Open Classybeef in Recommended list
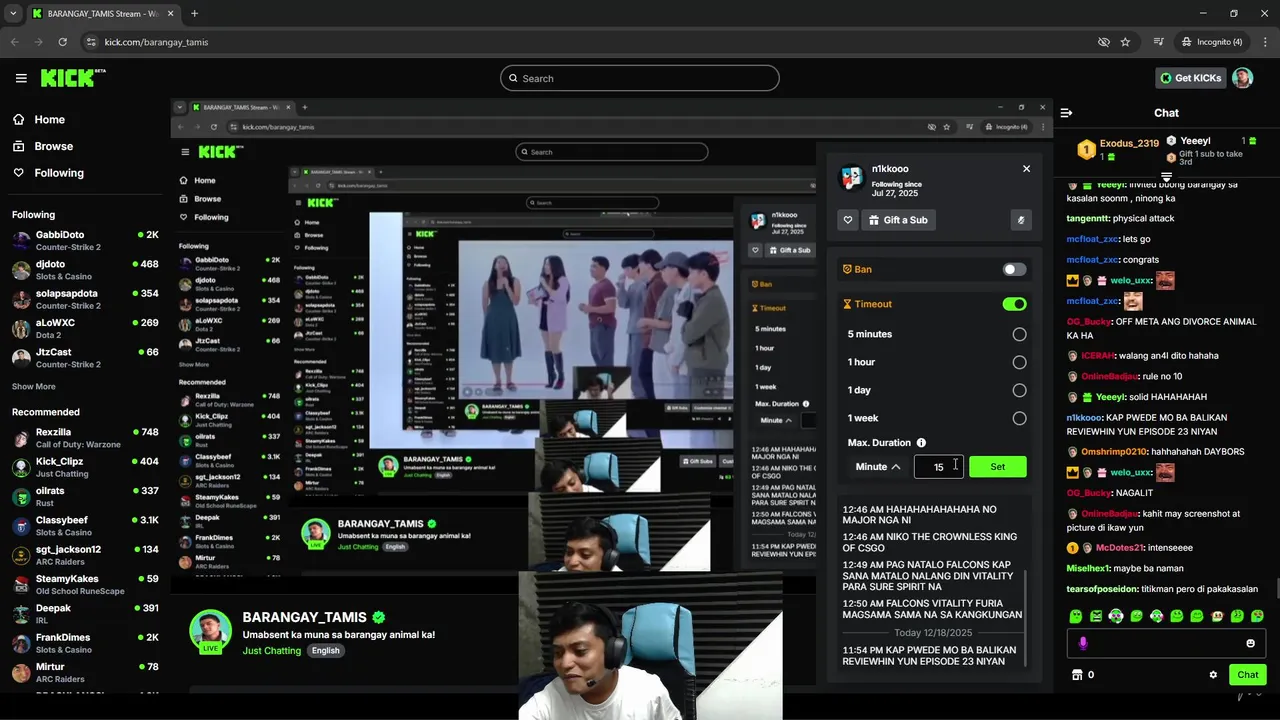This screenshot has width=1280, height=720. pos(85,525)
